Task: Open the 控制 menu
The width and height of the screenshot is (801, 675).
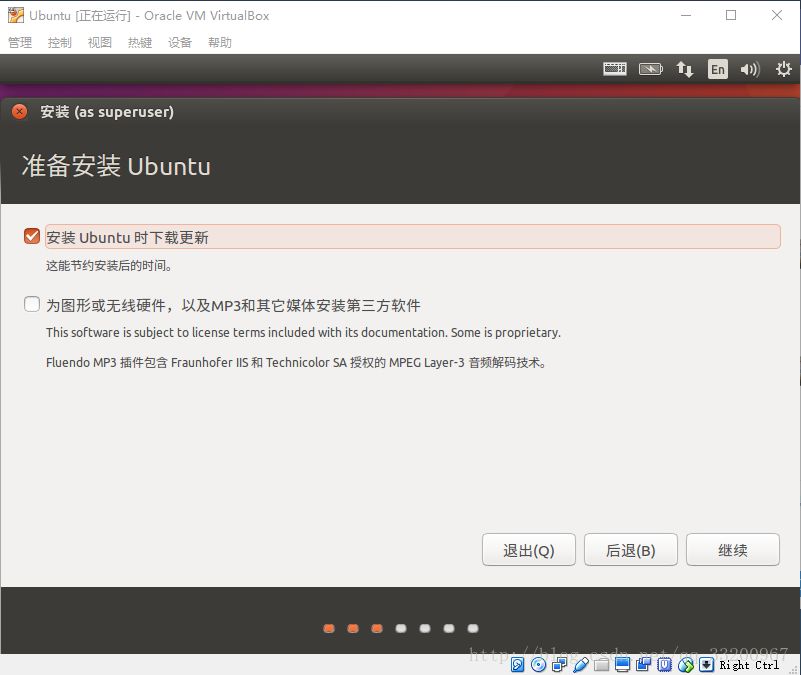Action: click(60, 42)
